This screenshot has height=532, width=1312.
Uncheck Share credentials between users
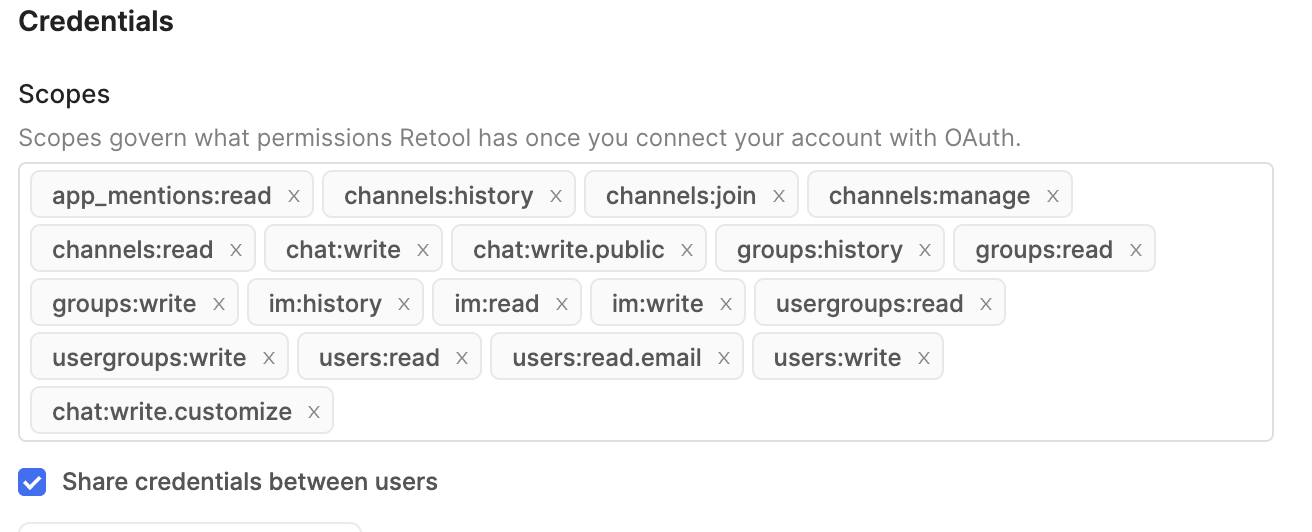tap(33, 483)
